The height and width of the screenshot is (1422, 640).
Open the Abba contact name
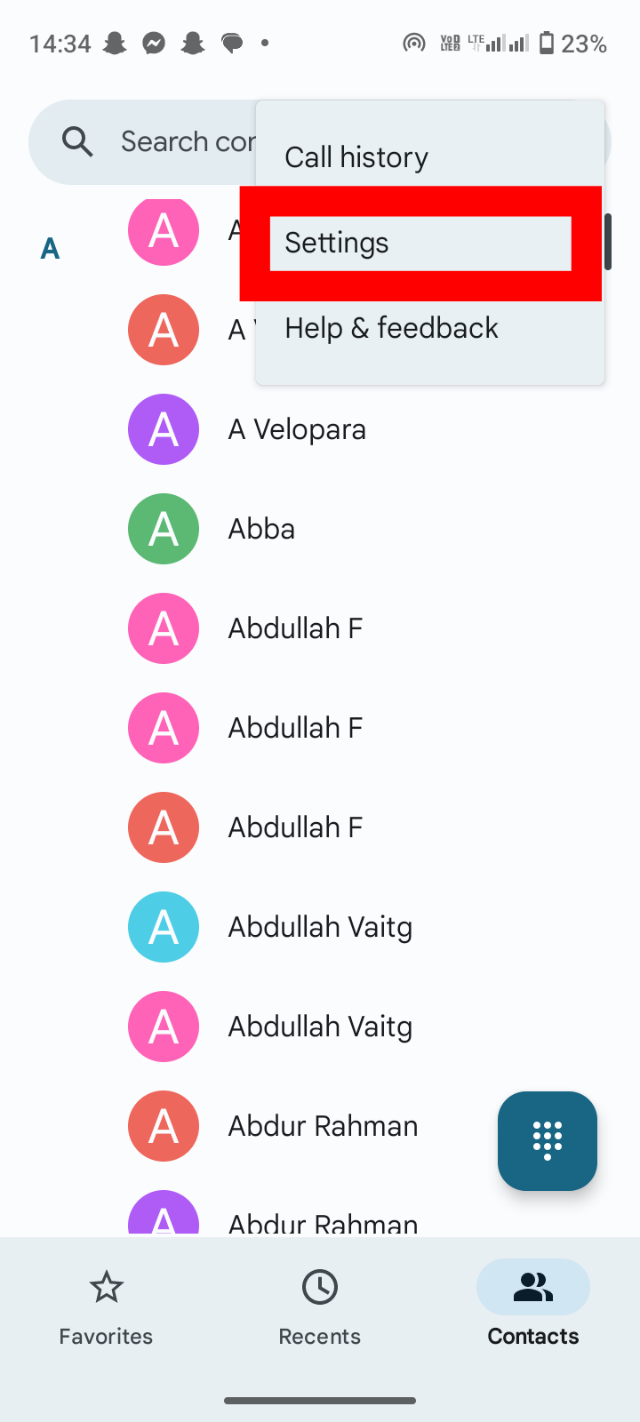click(x=261, y=529)
